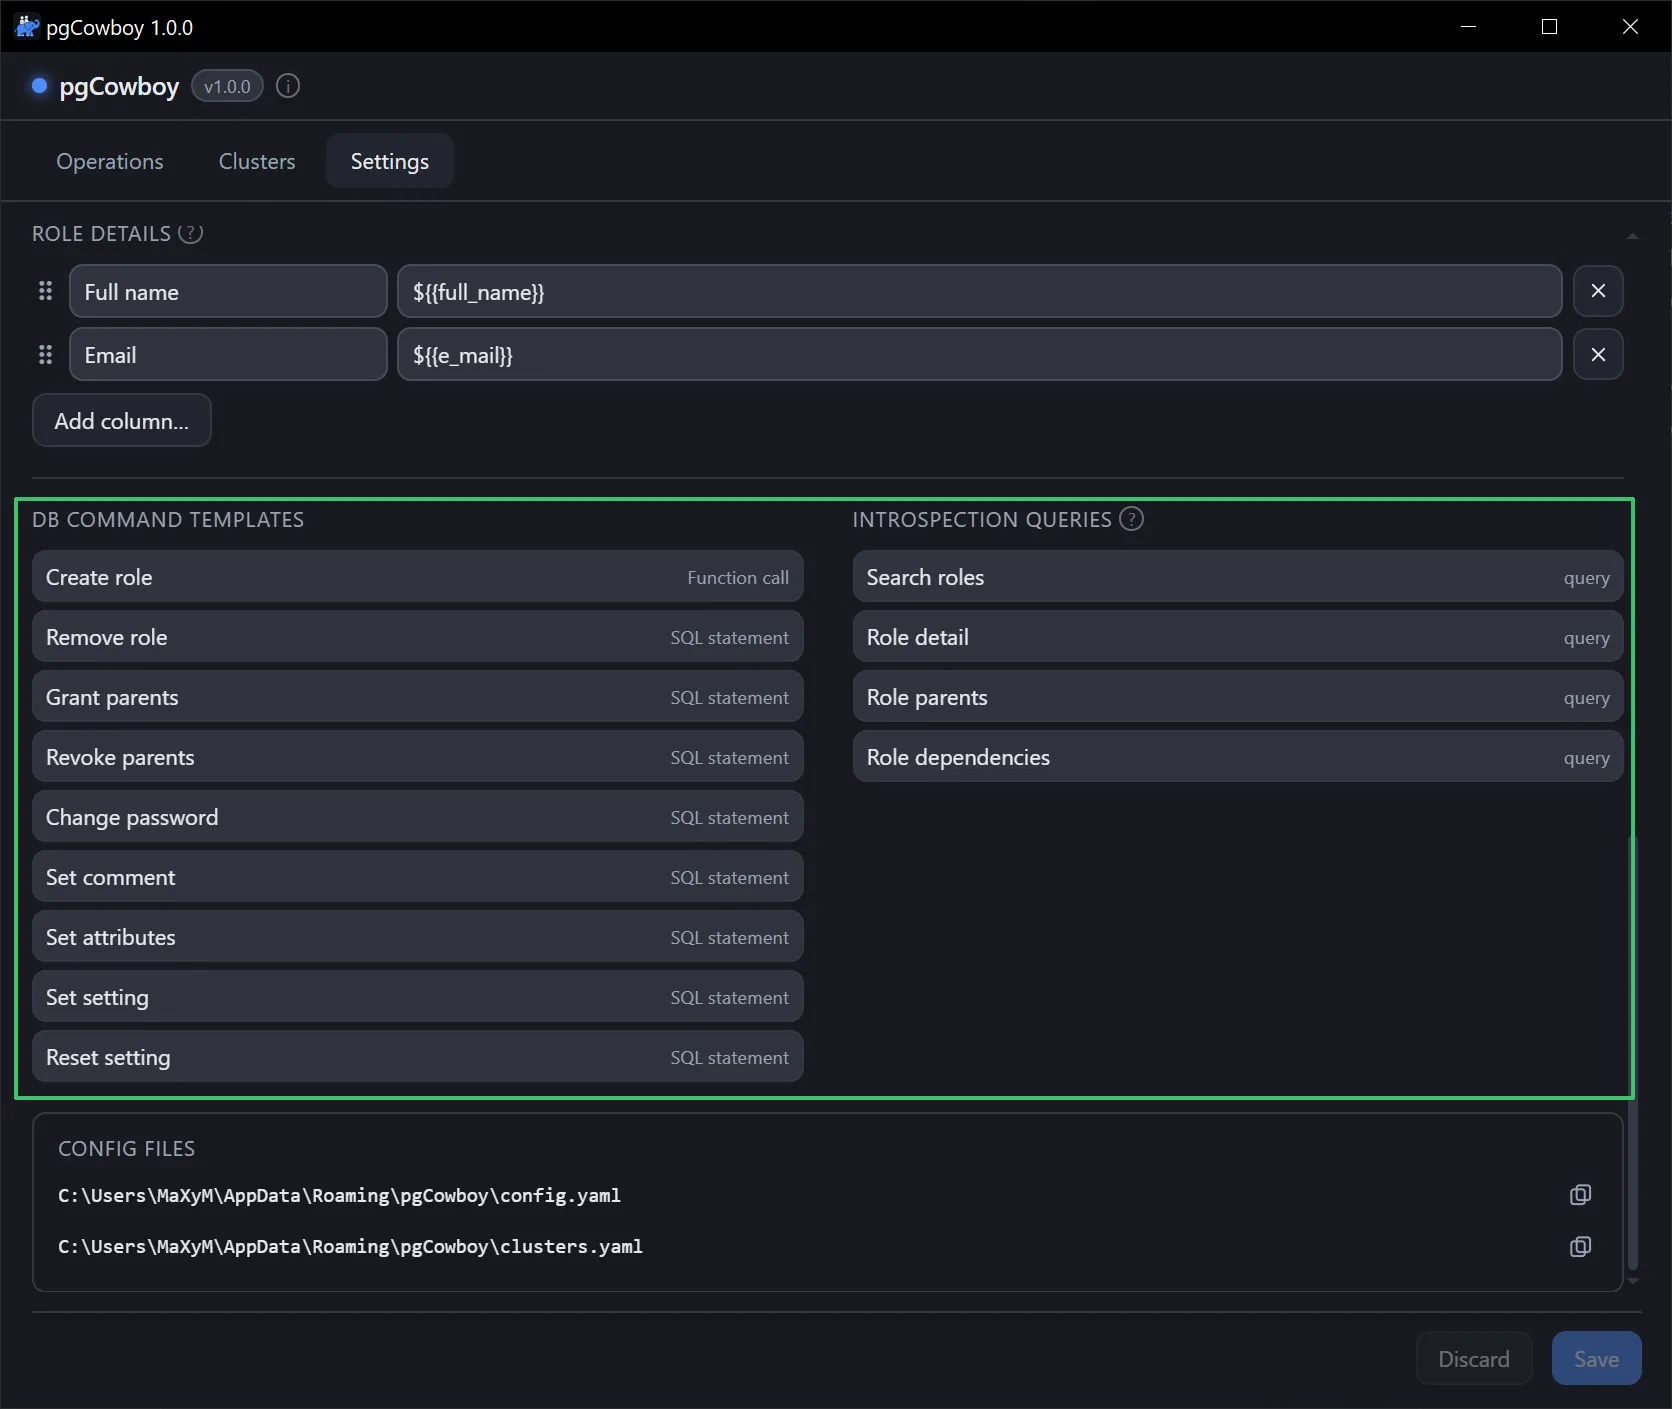This screenshot has width=1672, height=1409.
Task: Expand the Set comment template
Action: click(x=418, y=877)
